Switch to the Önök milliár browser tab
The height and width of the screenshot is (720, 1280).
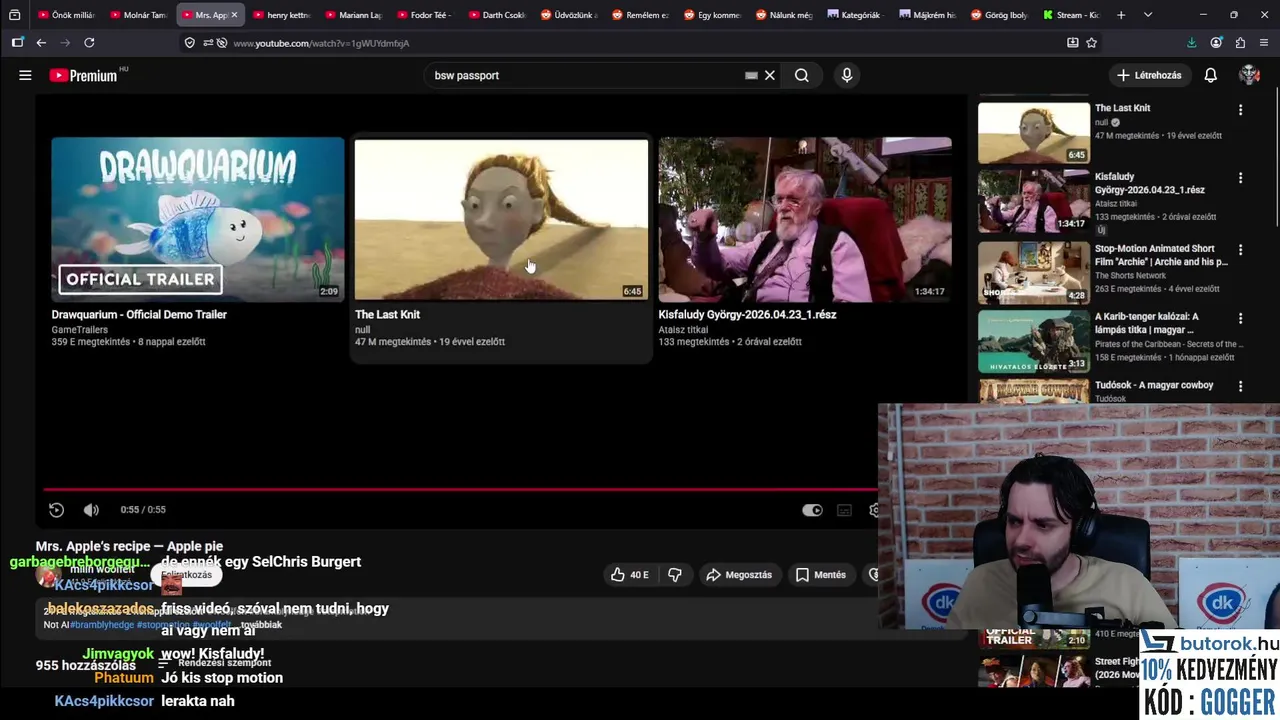pos(67,15)
